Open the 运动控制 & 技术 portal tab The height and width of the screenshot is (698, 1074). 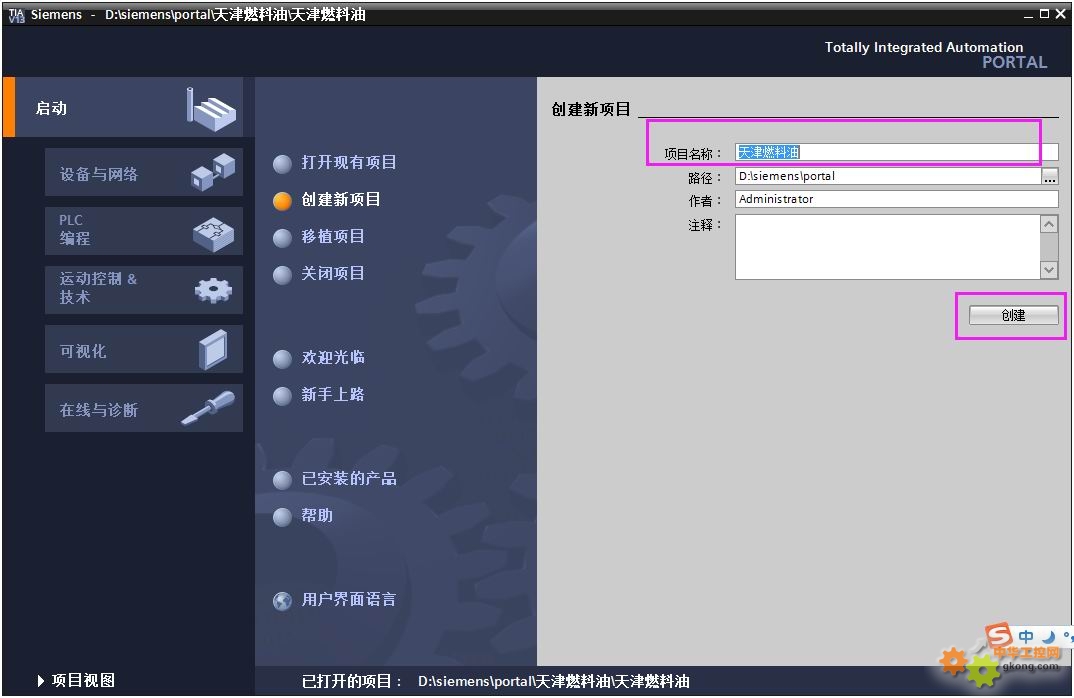(144, 290)
